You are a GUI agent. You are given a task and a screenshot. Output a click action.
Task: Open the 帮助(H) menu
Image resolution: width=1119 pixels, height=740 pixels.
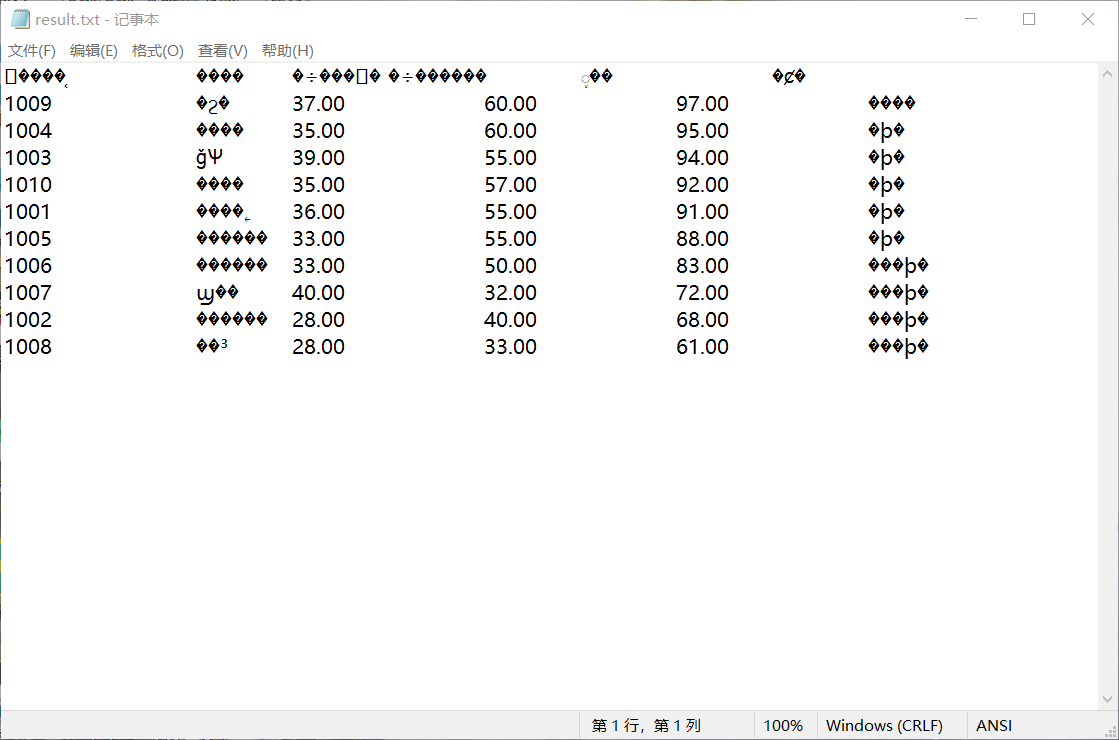point(288,51)
